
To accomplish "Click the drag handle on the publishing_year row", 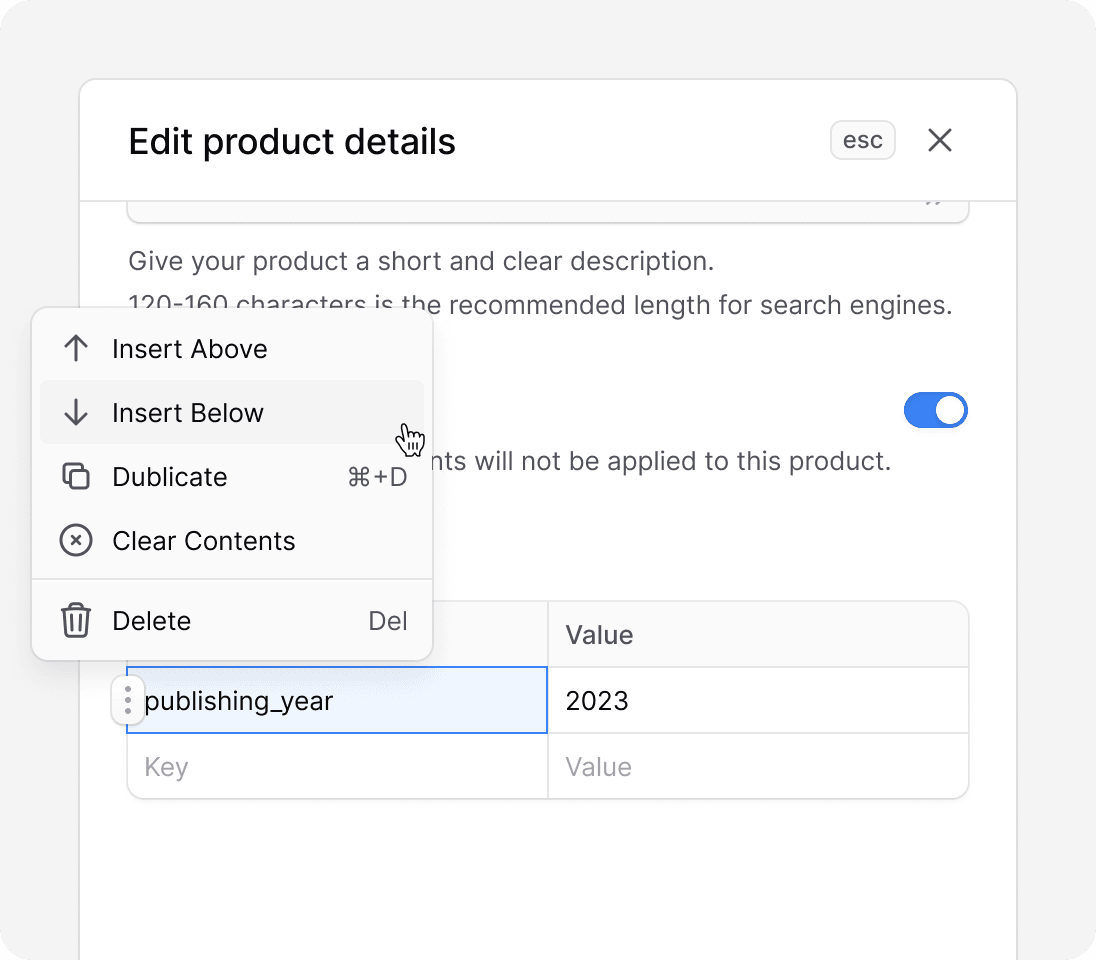I will pyautogui.click(x=127, y=701).
